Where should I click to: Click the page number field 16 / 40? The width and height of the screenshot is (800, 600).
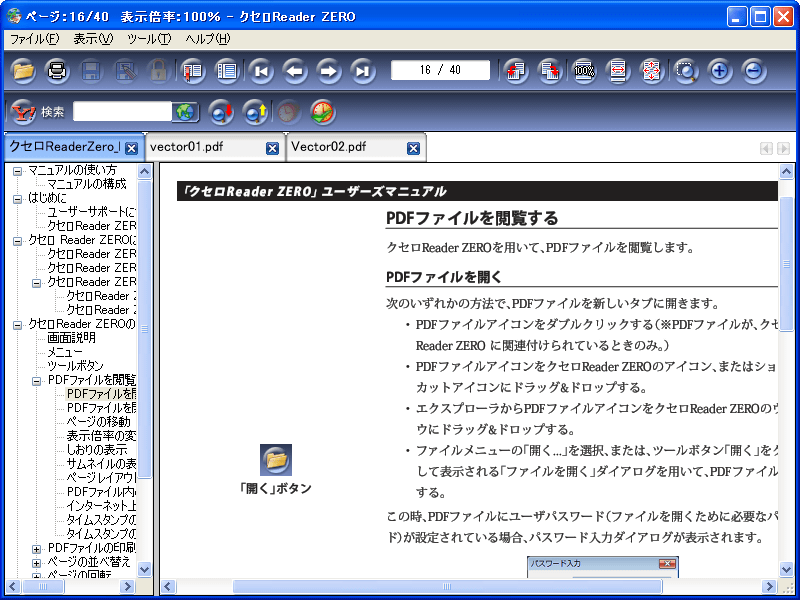(440, 70)
